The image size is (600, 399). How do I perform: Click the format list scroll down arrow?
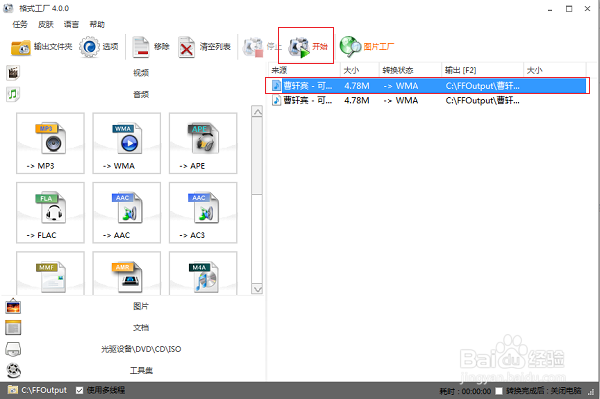coord(258,289)
